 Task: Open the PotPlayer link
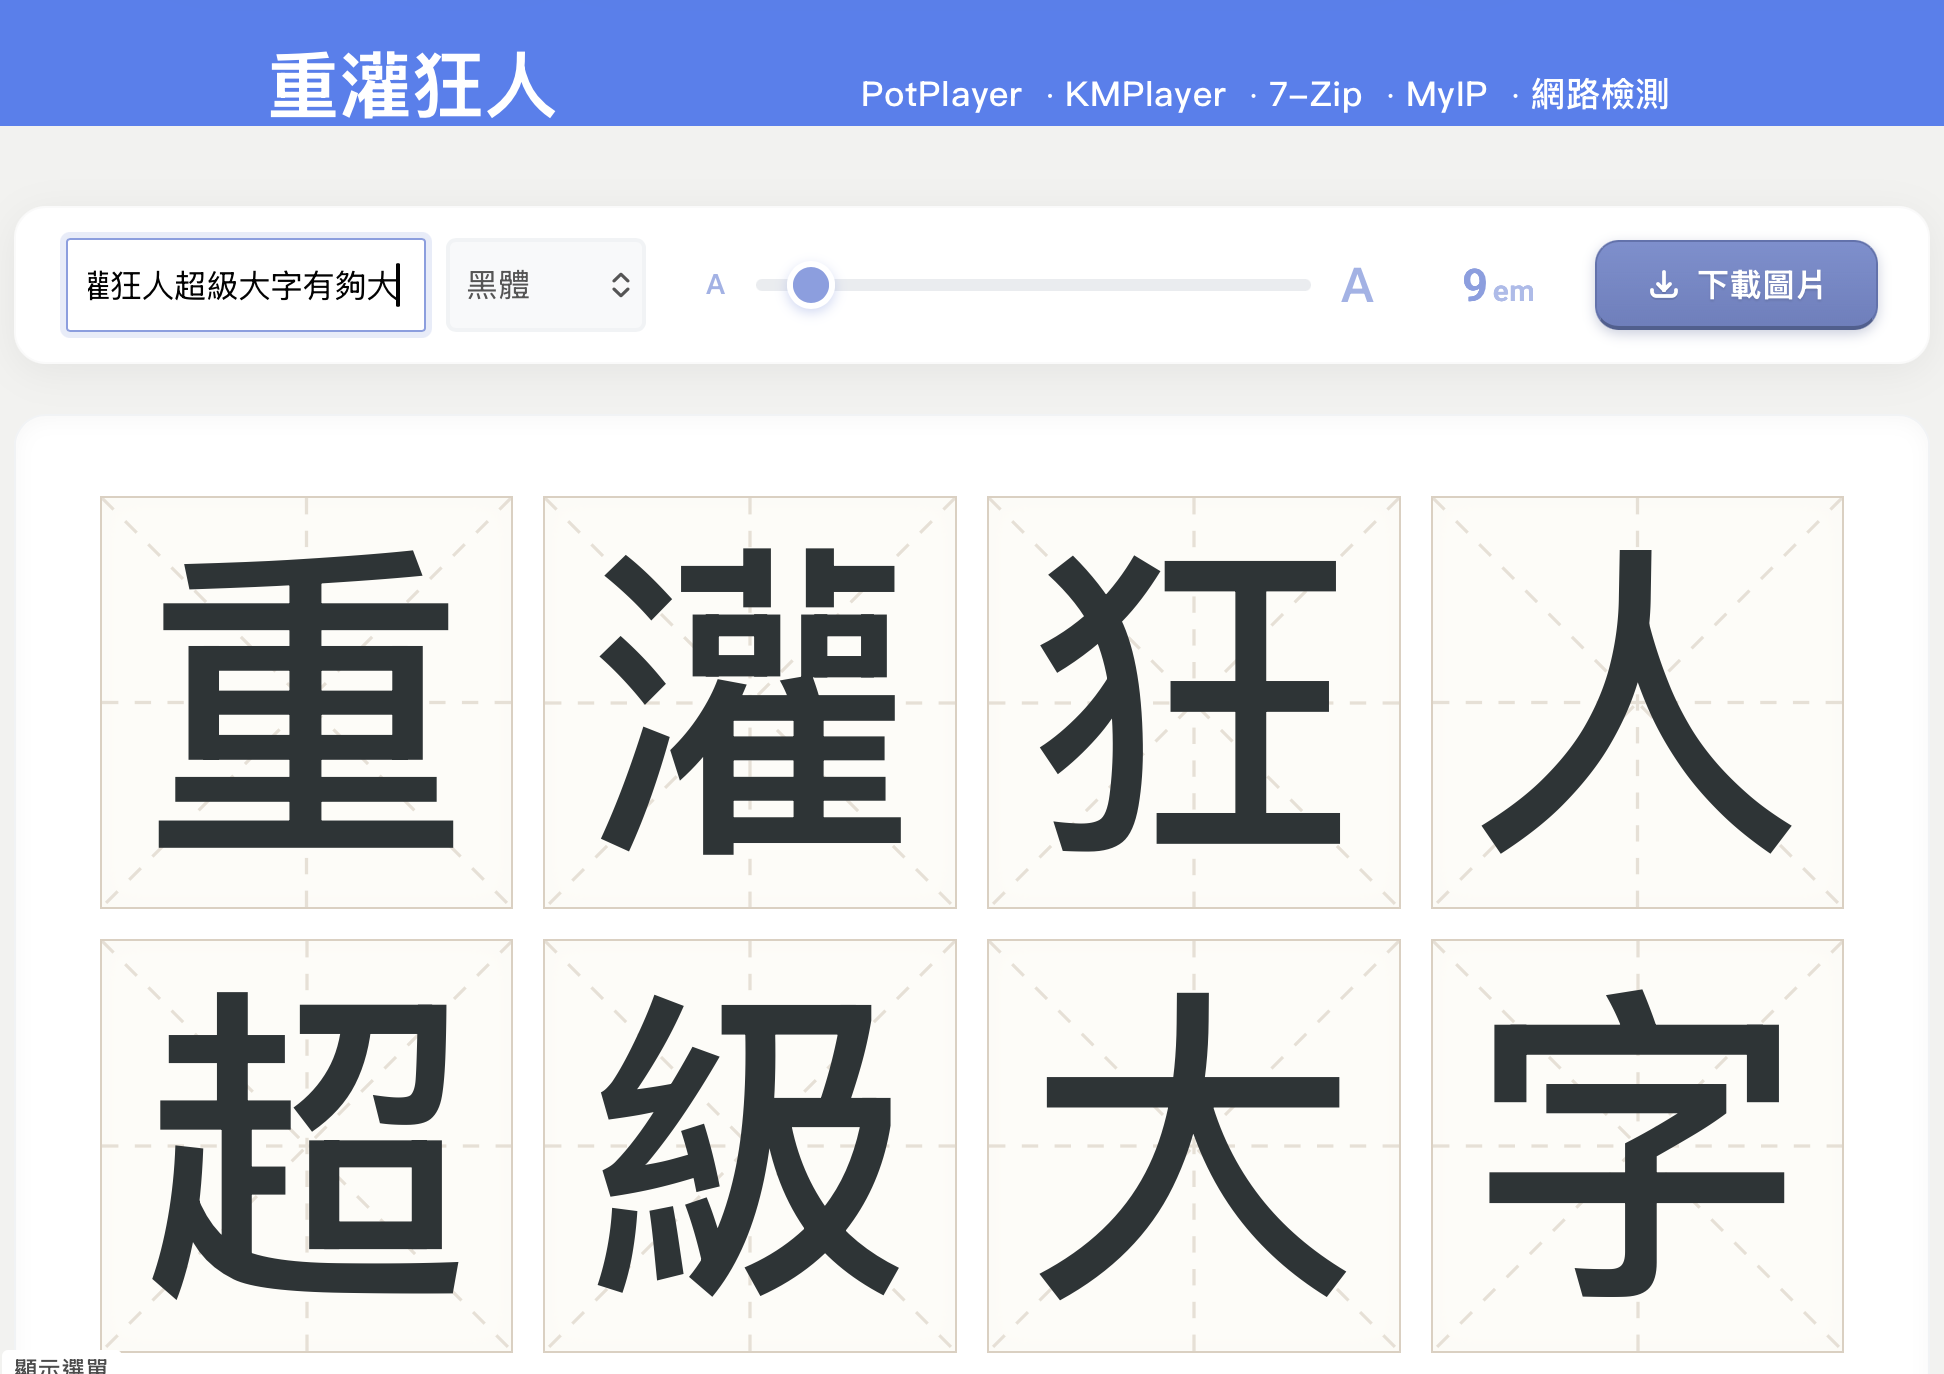coord(940,94)
